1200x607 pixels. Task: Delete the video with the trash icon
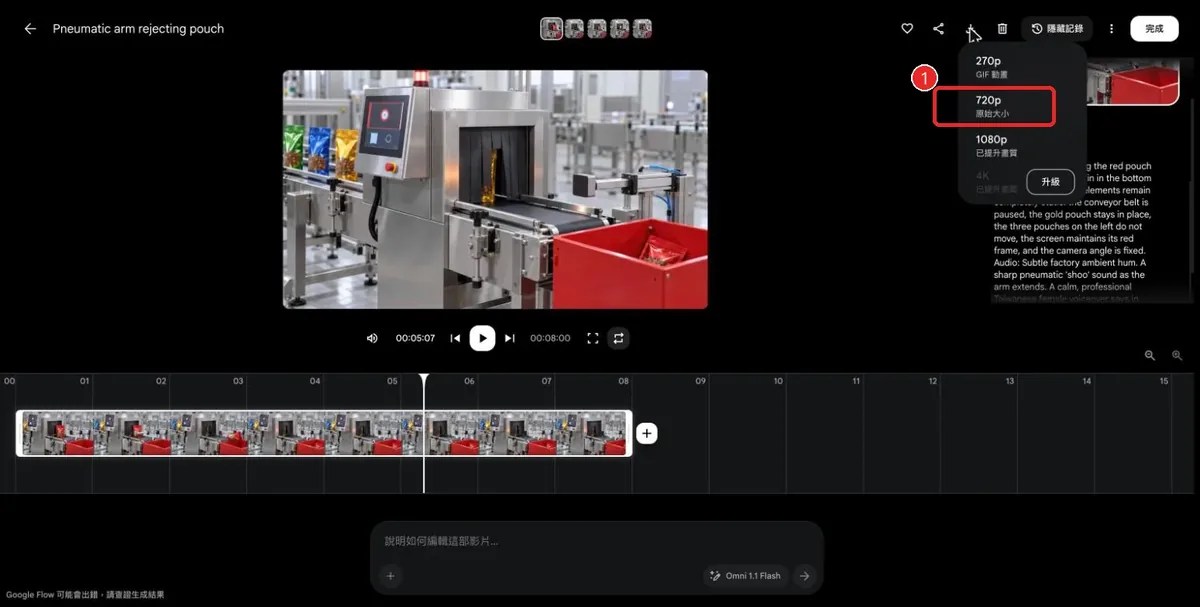(x=1002, y=29)
